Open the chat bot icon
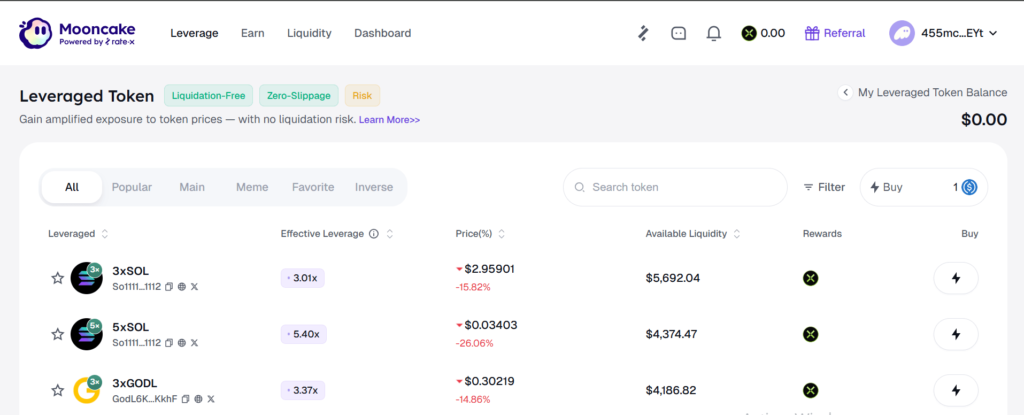Image resolution: width=1024 pixels, height=415 pixels. [679, 33]
